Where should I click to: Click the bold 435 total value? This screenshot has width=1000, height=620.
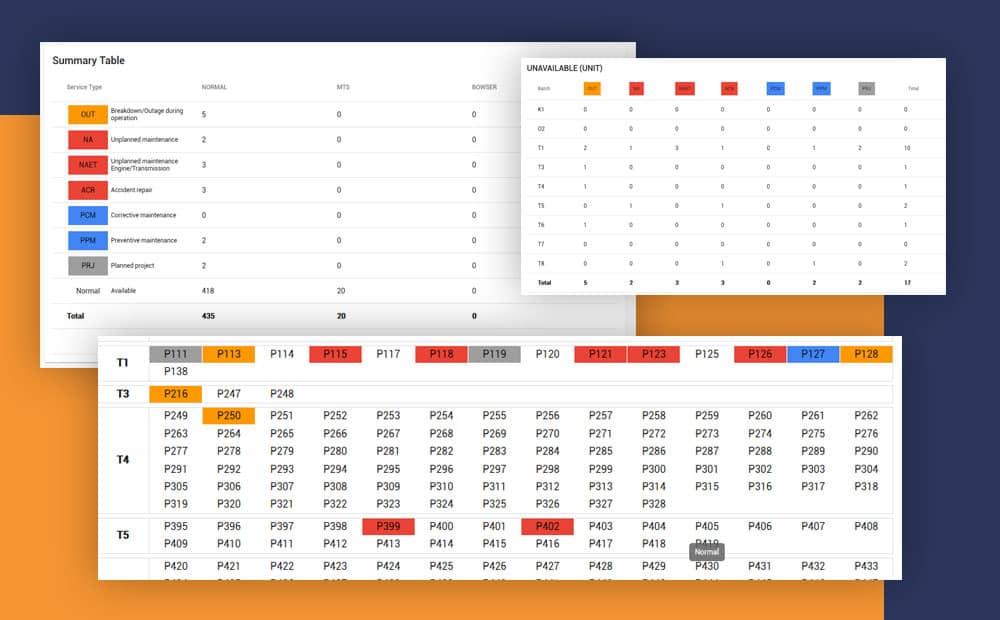coord(209,316)
